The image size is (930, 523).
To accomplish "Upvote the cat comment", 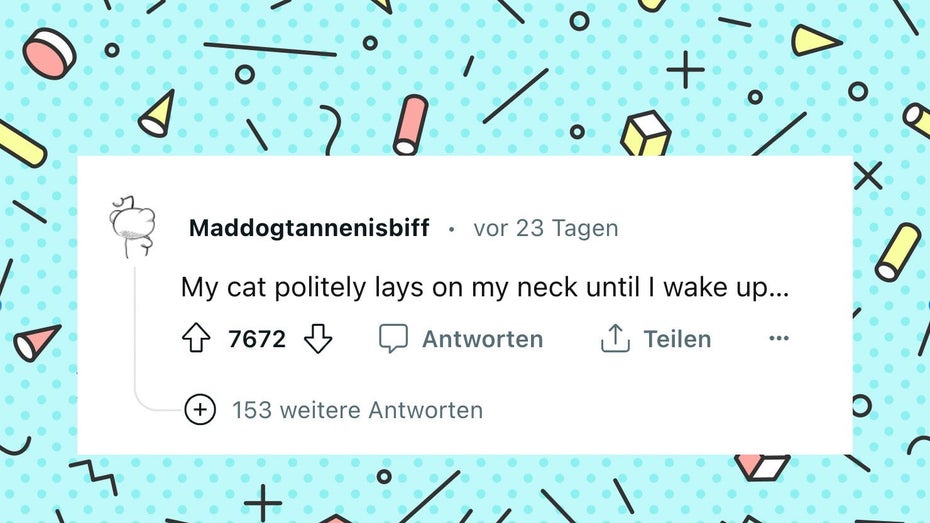I will pyautogui.click(x=196, y=339).
